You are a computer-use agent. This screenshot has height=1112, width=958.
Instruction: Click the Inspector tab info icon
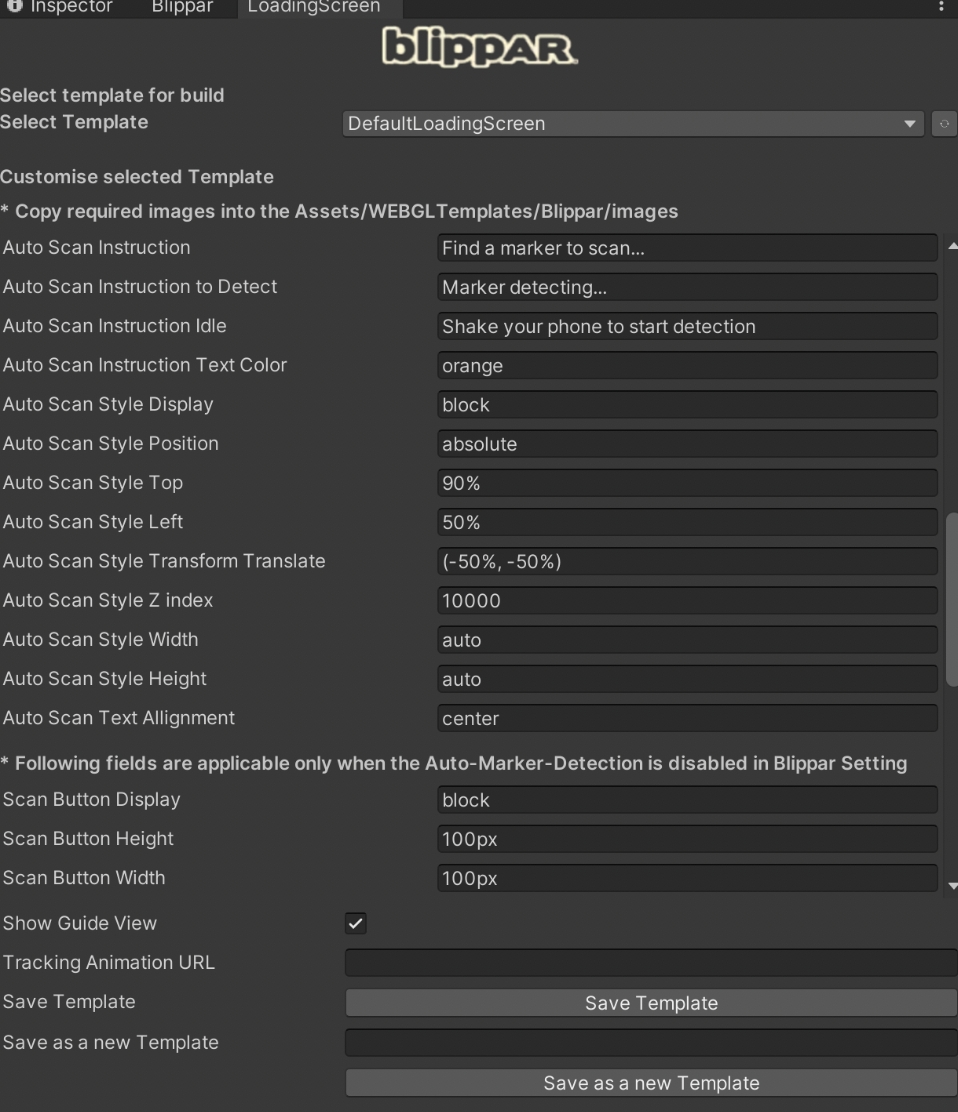coord(14,7)
